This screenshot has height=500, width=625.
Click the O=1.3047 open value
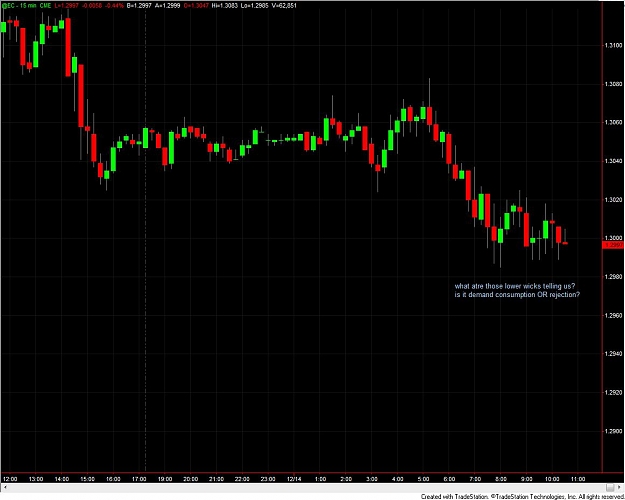click(196, 6)
